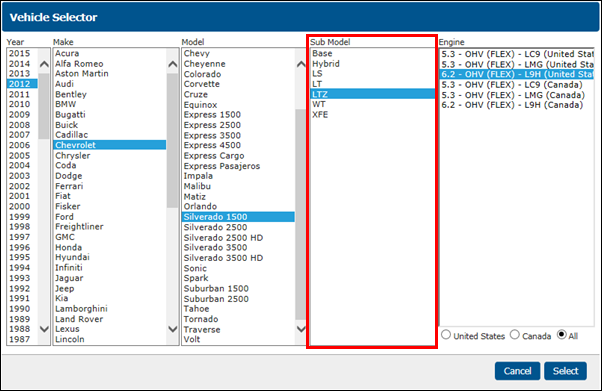
Task: Choose BMW from the Make list
Action: pyautogui.click(x=109, y=104)
